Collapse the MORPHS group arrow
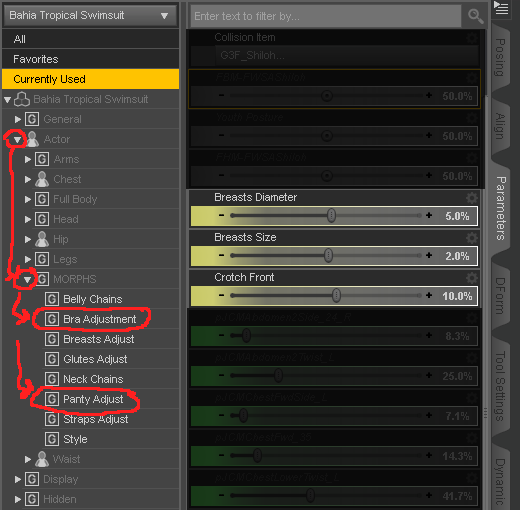Screen dimensions: 520x510 pyautogui.click(x=27, y=280)
